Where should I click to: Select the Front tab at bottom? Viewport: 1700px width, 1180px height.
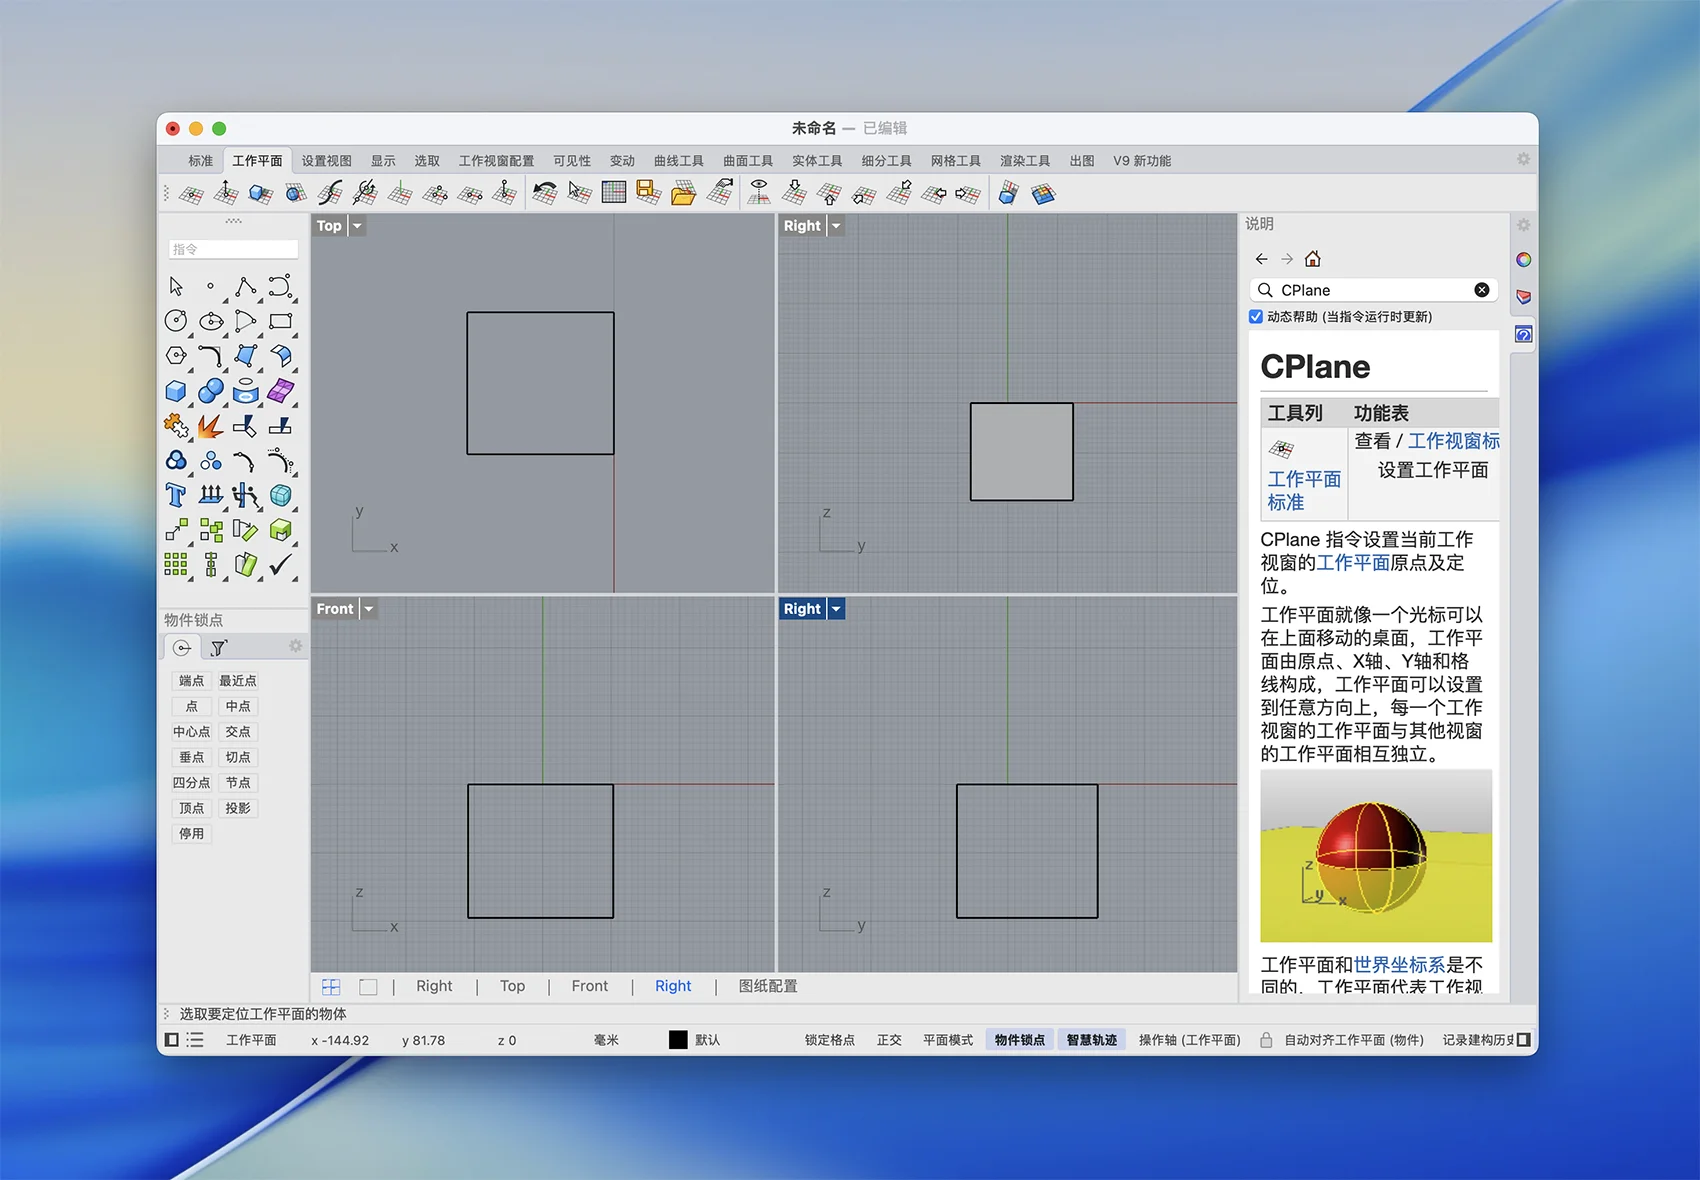point(589,986)
